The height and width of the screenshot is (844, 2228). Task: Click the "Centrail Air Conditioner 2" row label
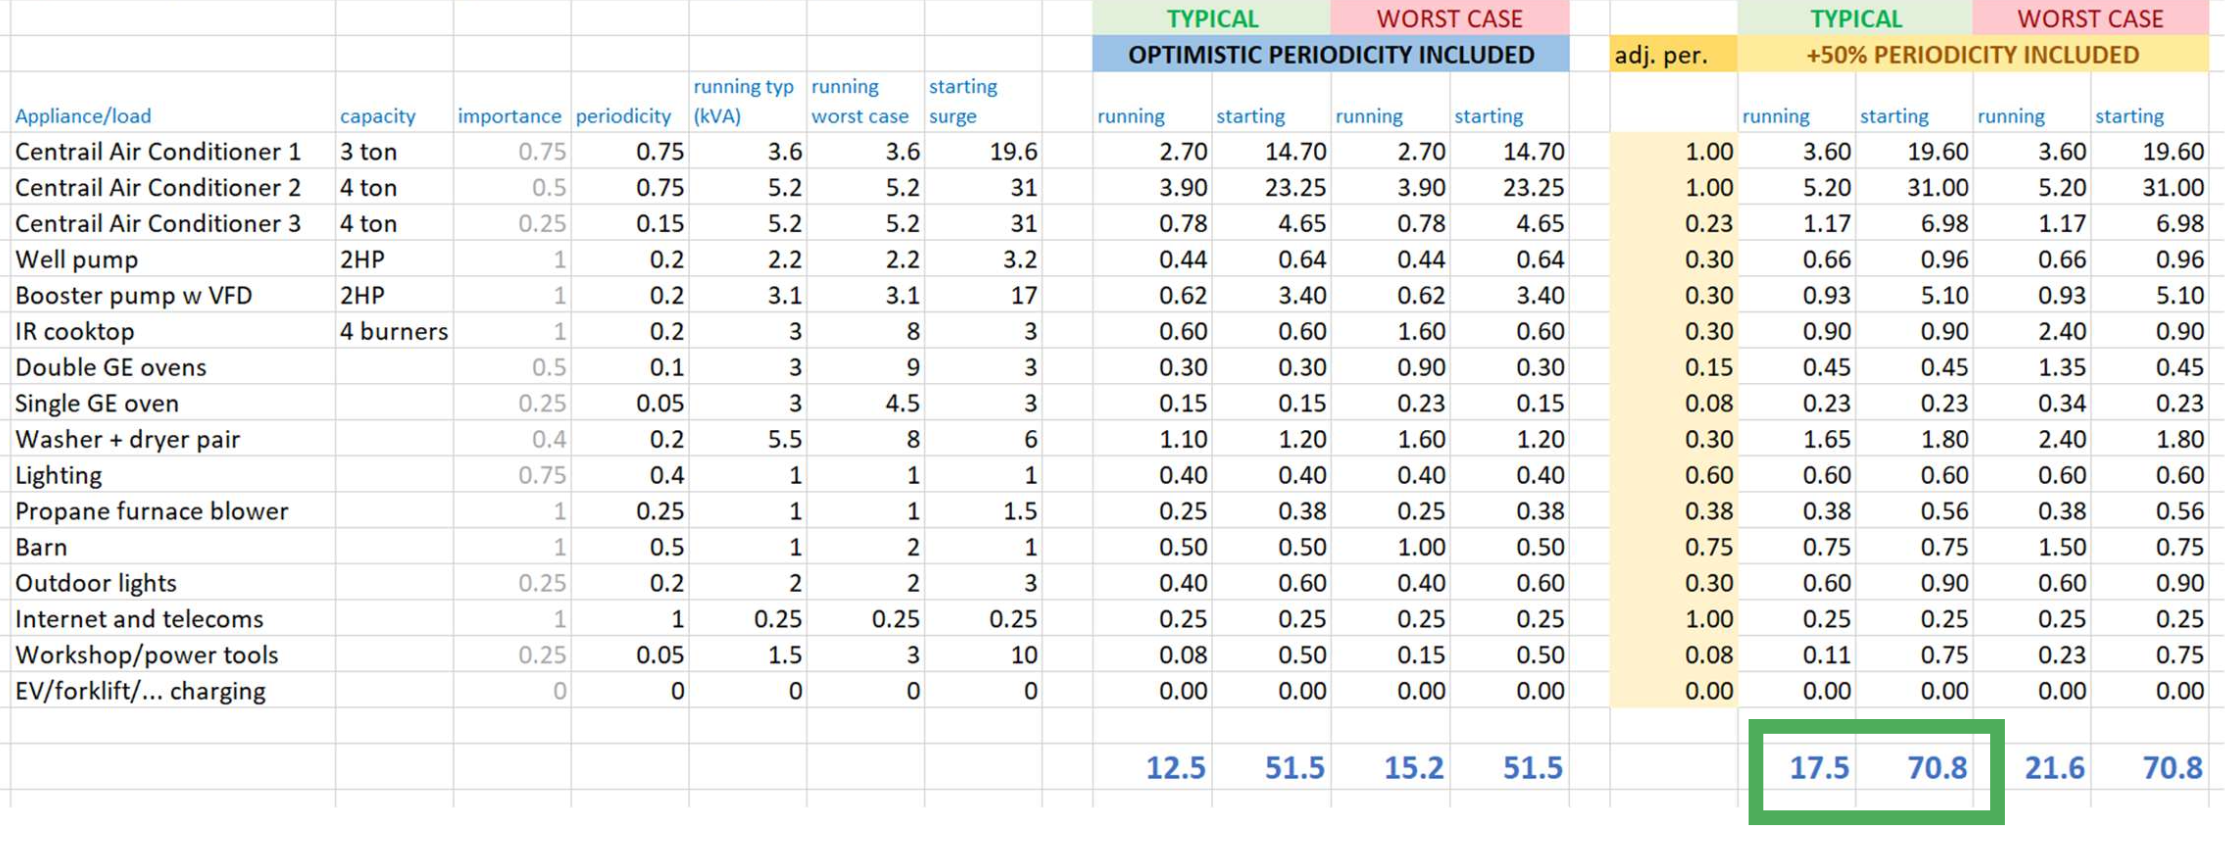point(172,187)
